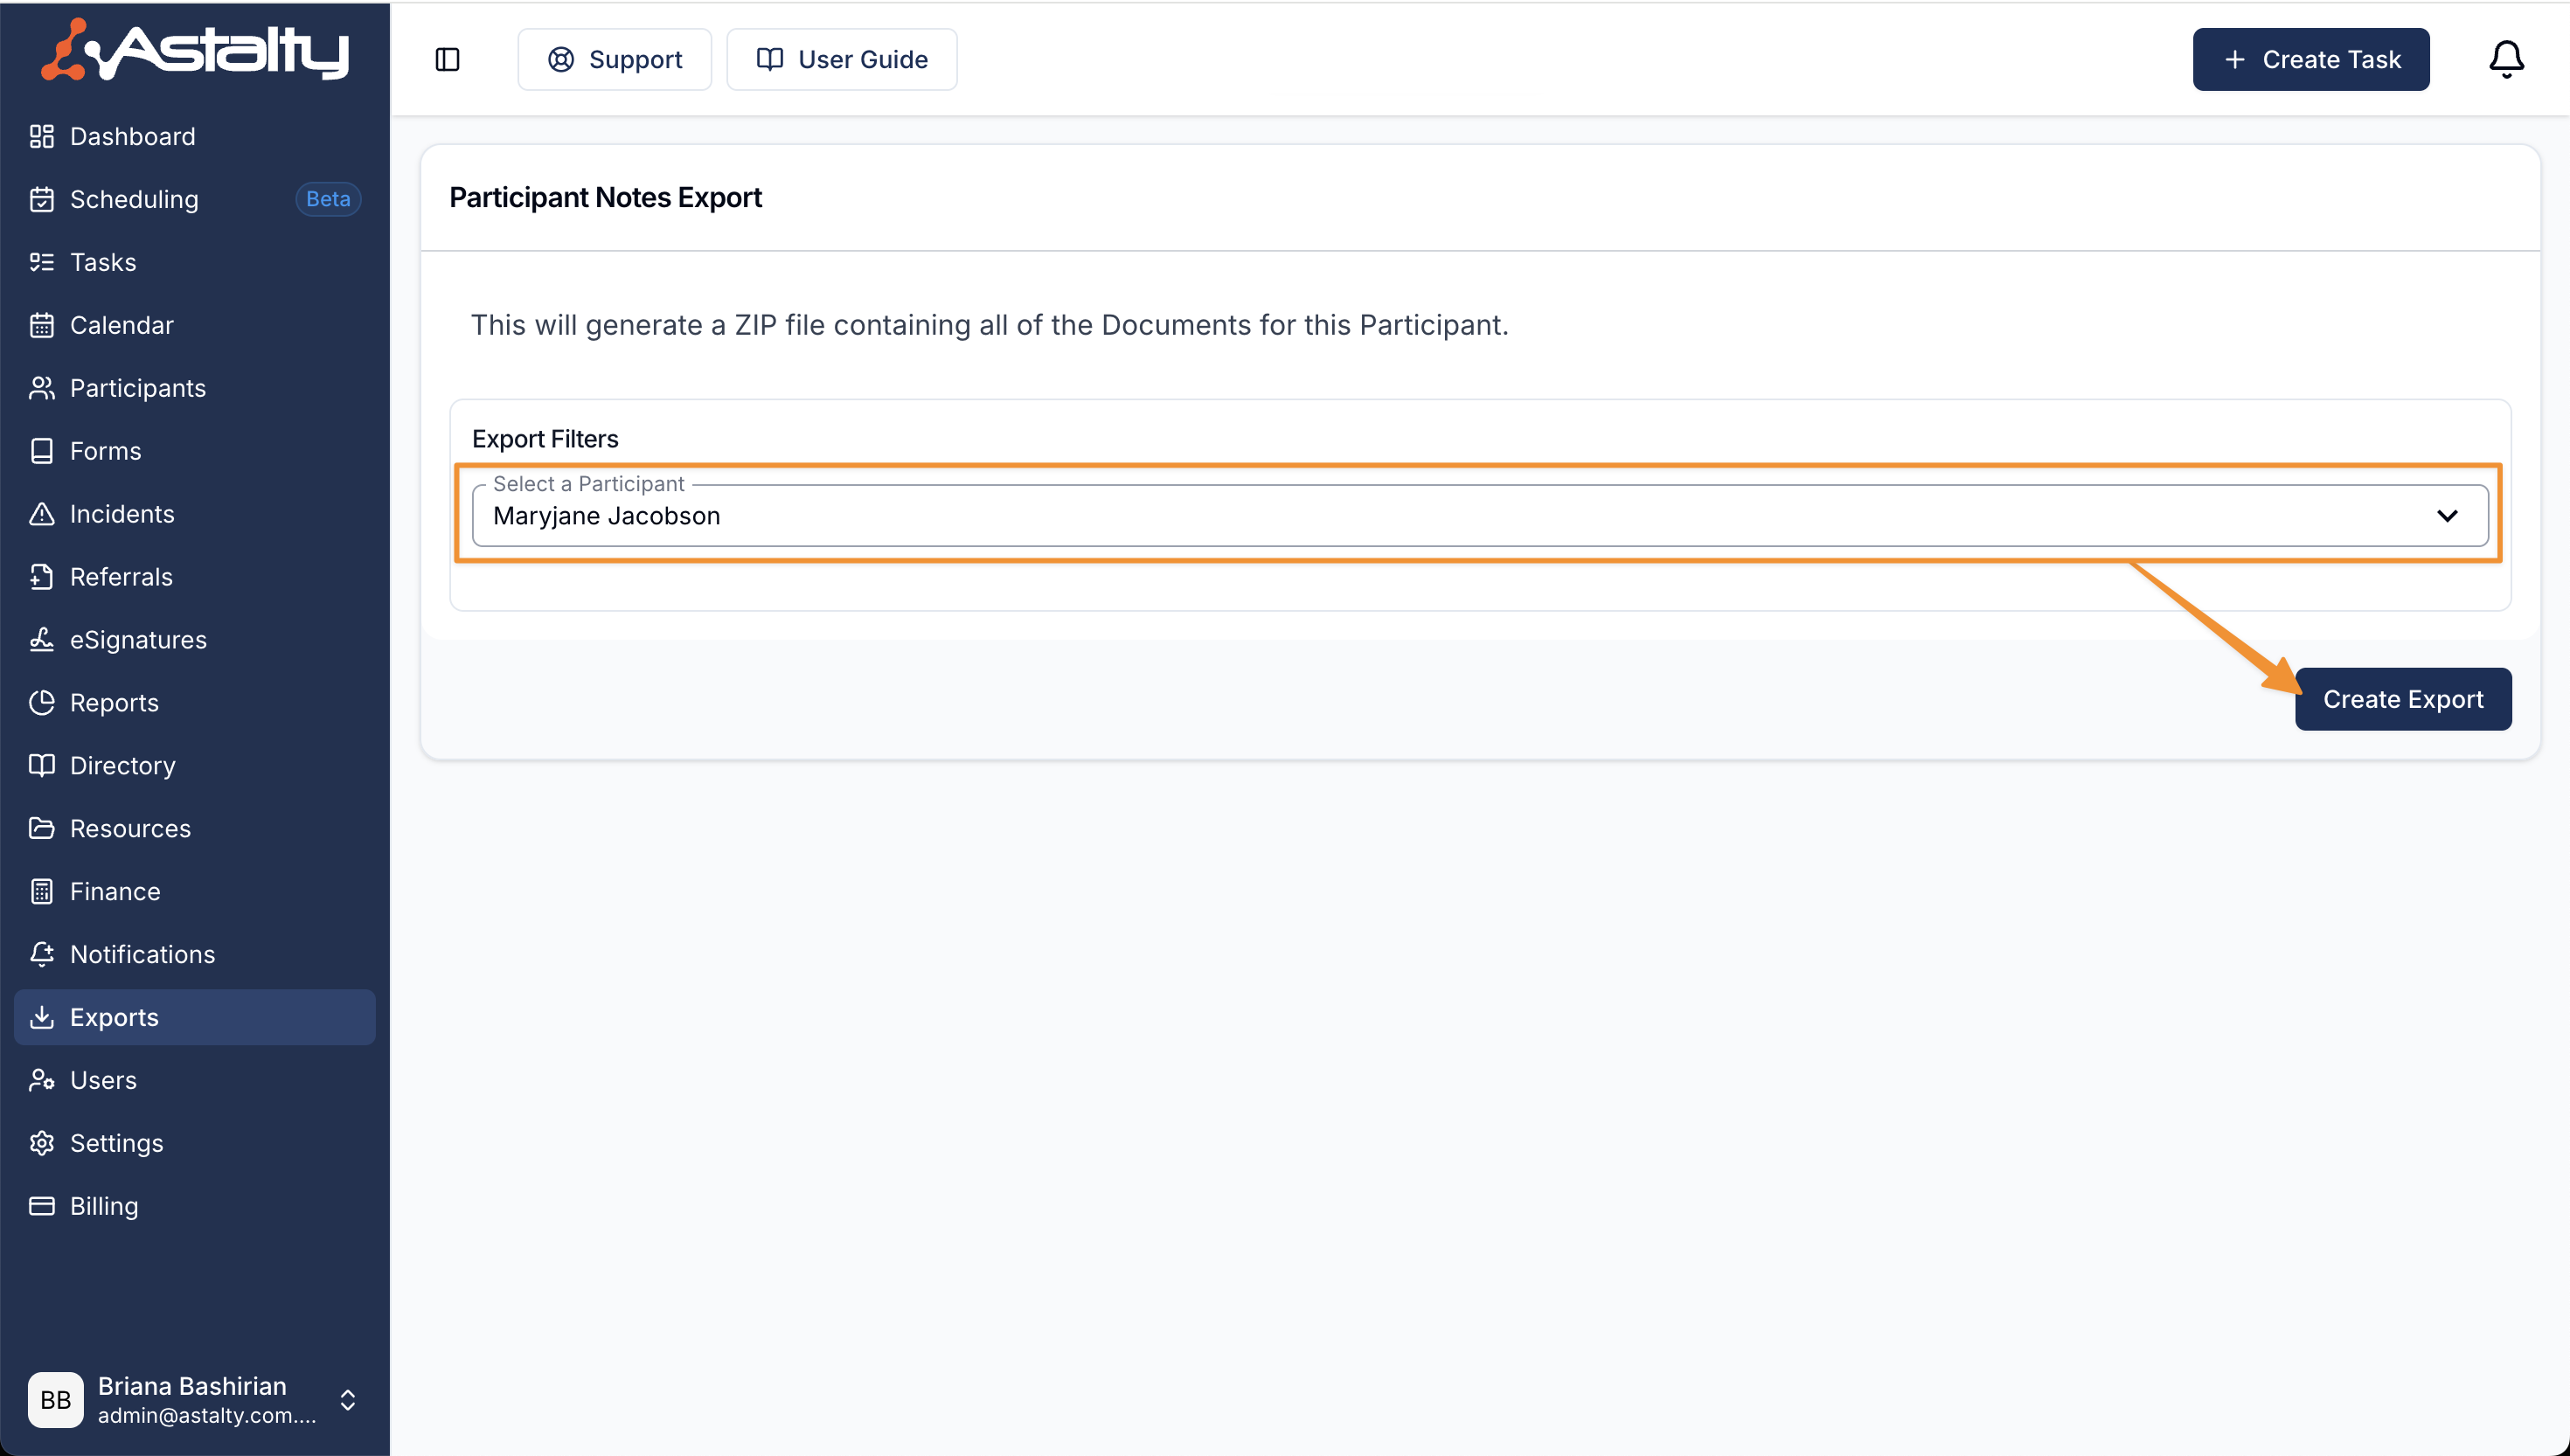This screenshot has width=2570, height=1456.
Task: Open the Incidents section
Action: [x=122, y=514]
